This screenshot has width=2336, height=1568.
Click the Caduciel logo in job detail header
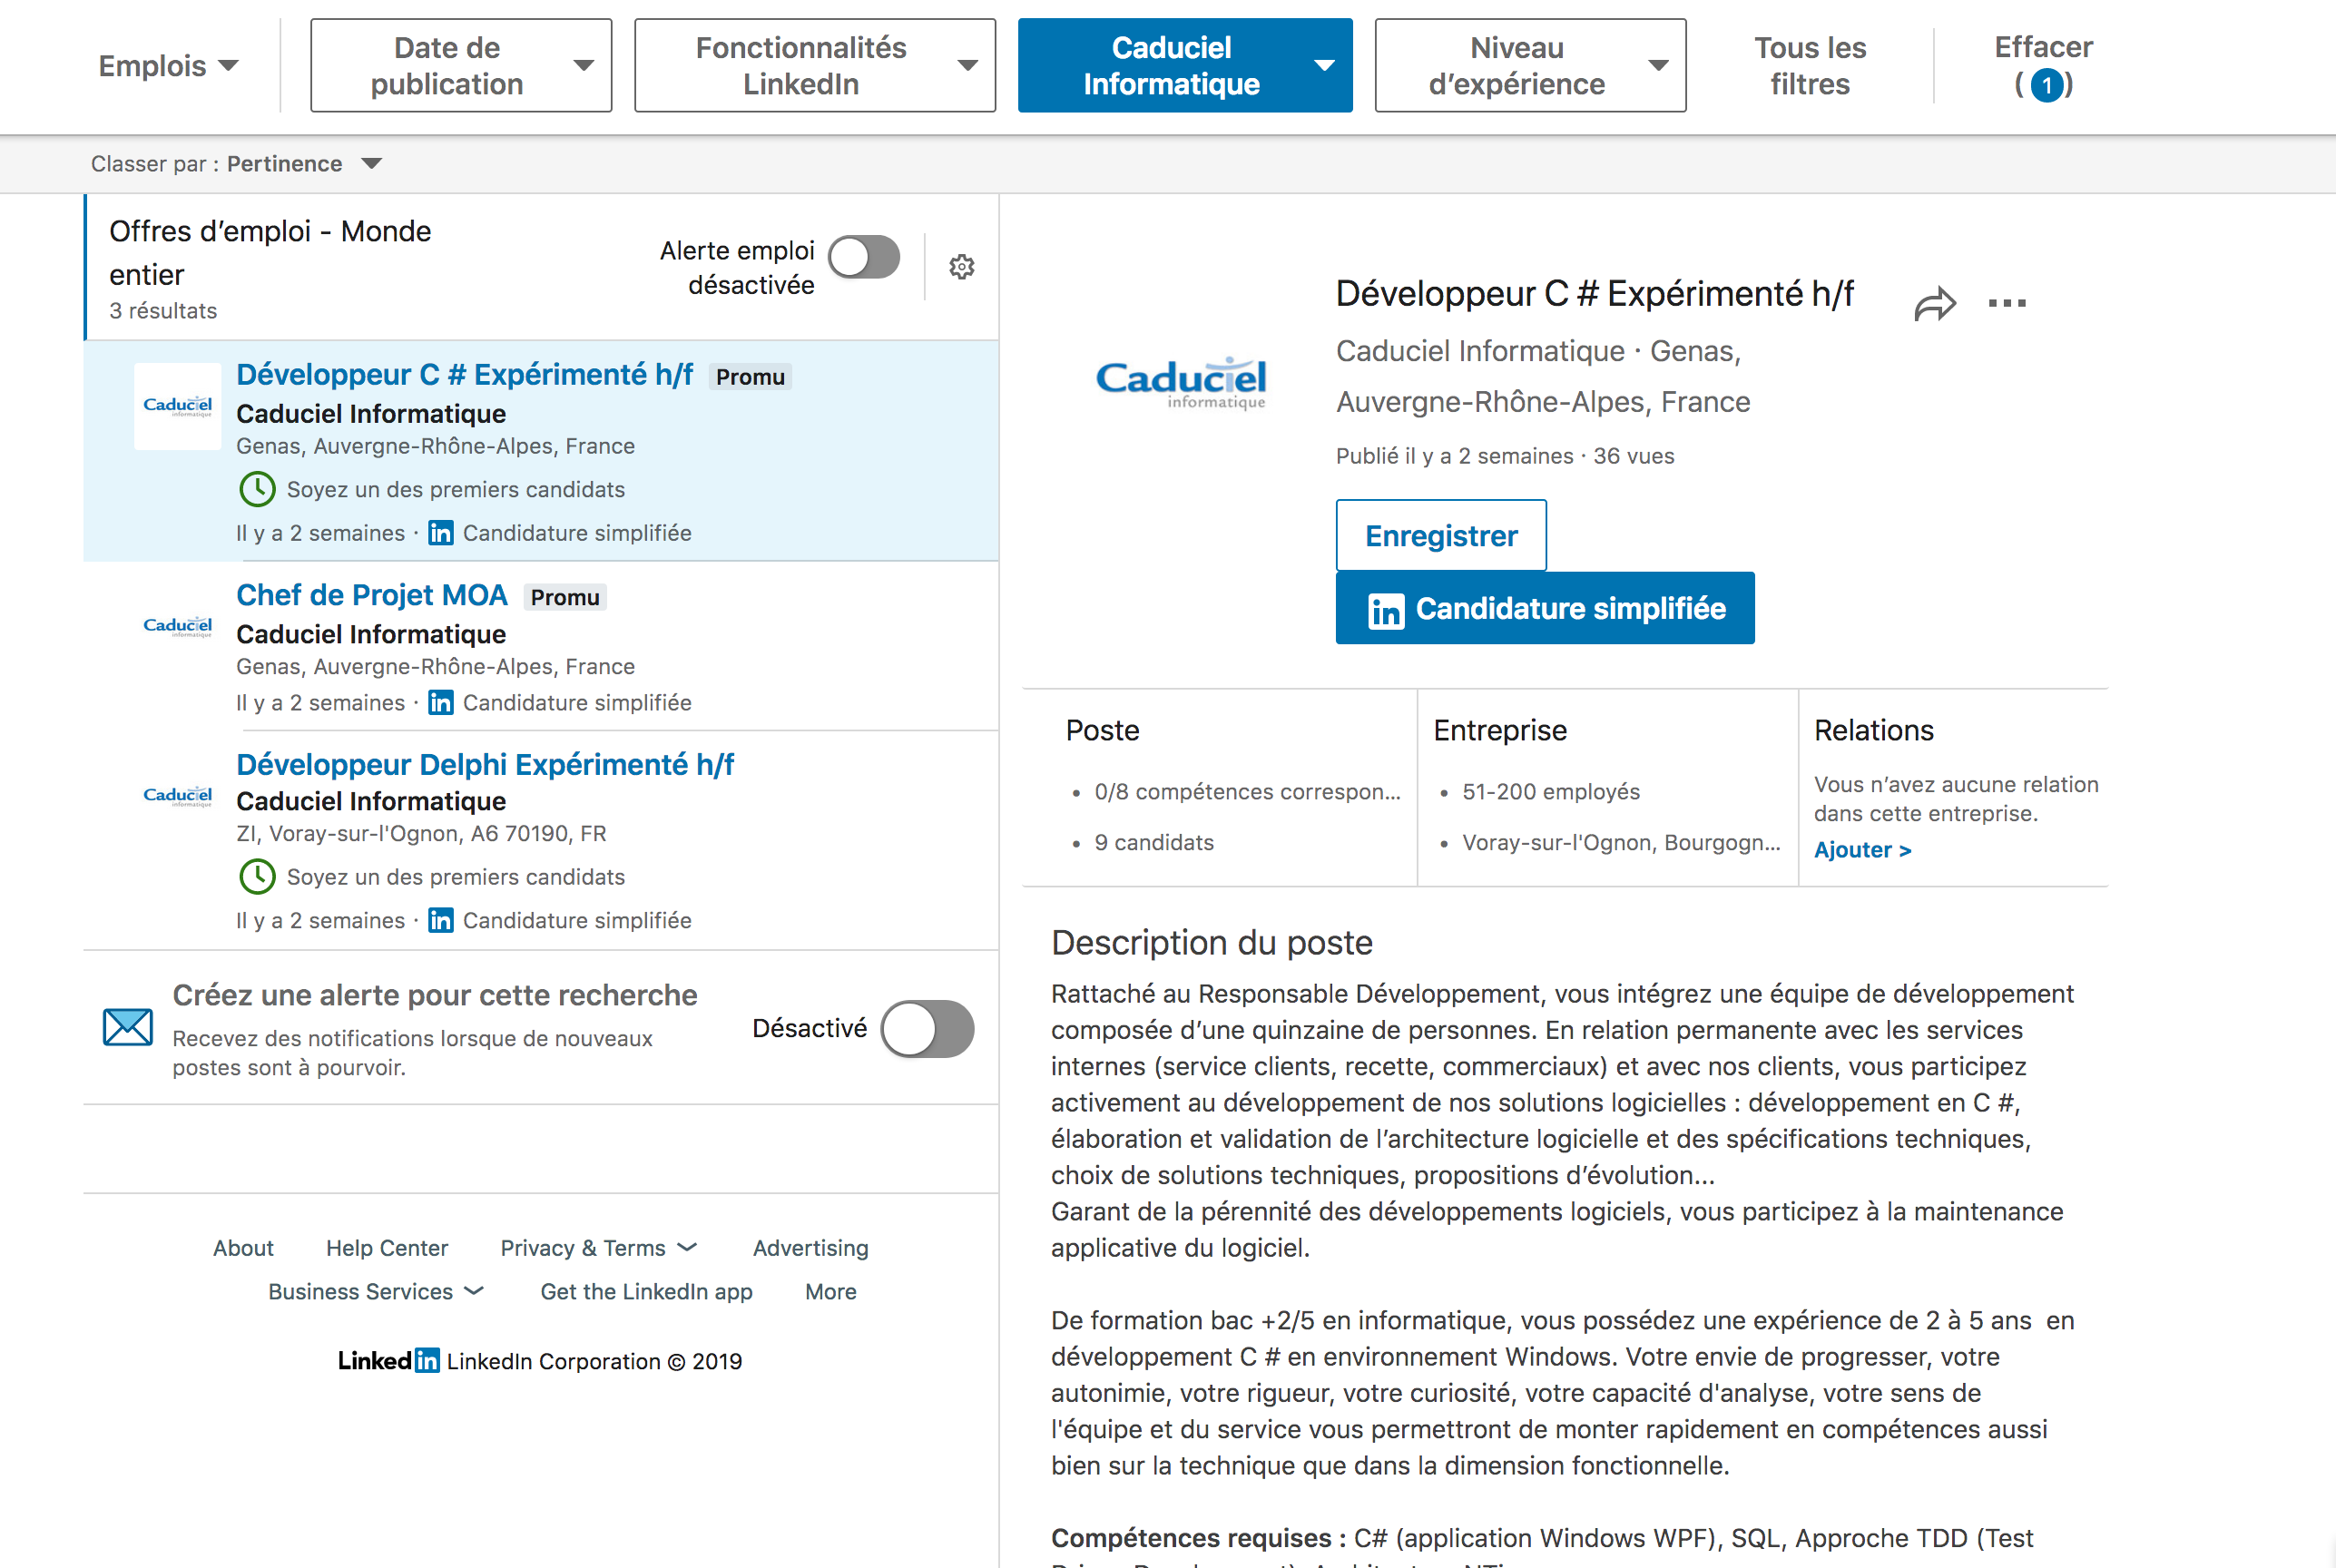[x=1180, y=384]
